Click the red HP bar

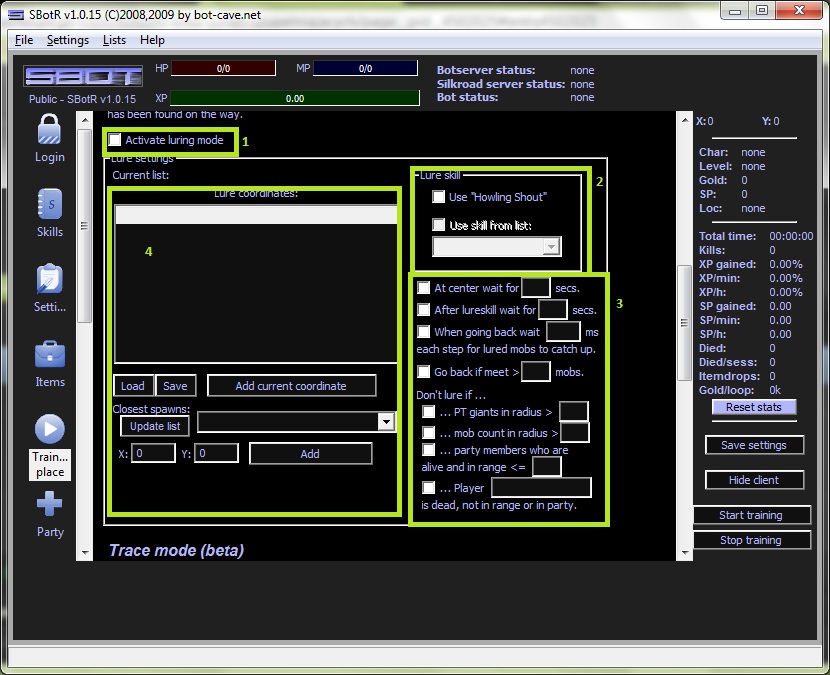pyautogui.click(x=223, y=68)
